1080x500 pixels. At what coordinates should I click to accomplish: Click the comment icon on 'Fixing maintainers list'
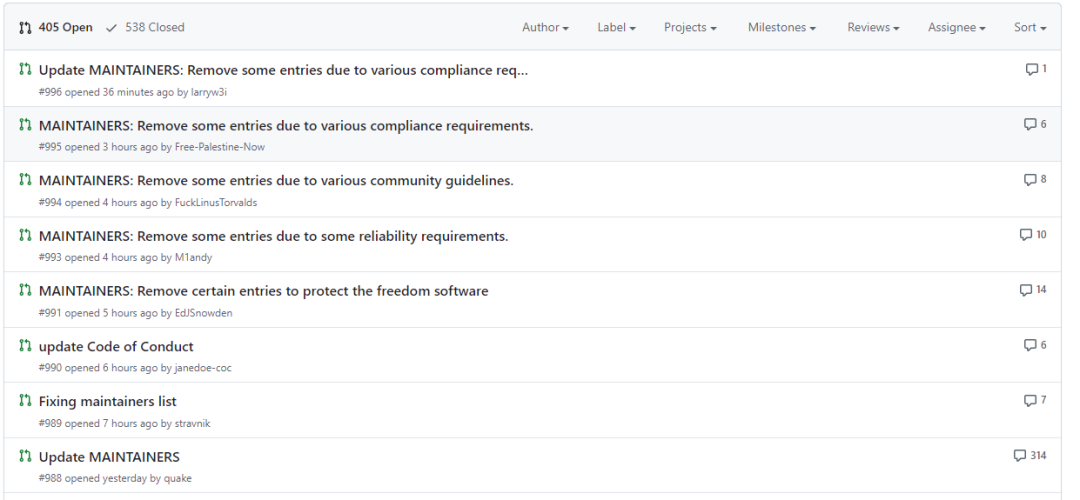tap(1030, 401)
